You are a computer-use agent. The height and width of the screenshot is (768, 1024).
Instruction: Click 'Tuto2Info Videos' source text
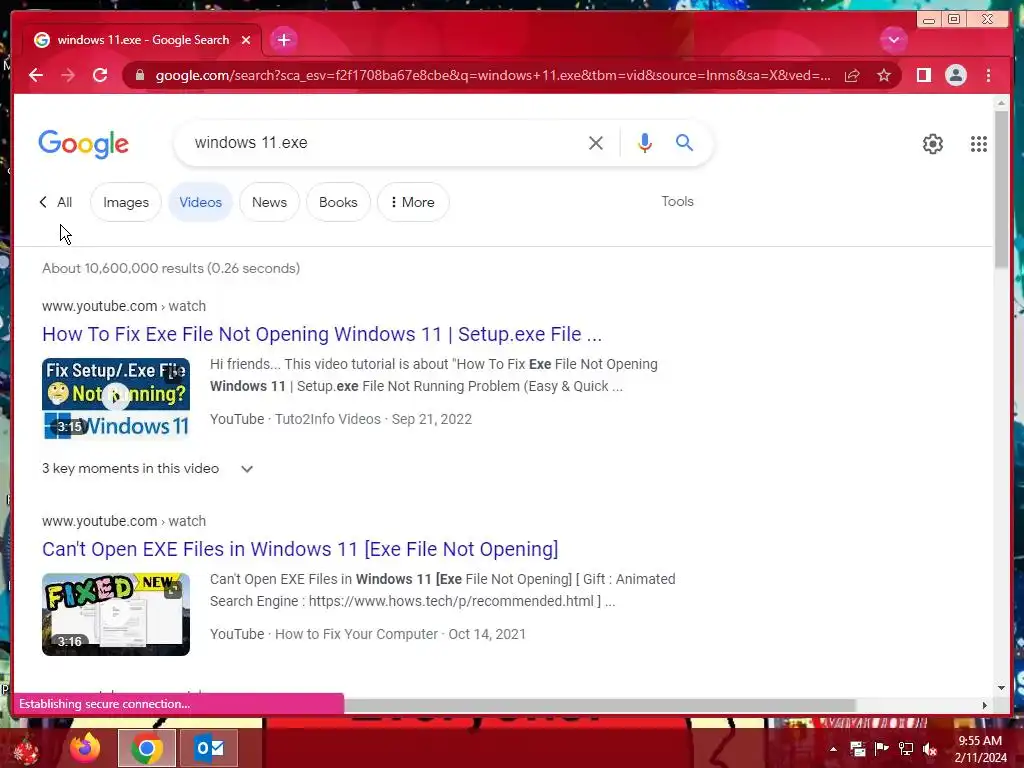[x=328, y=419]
